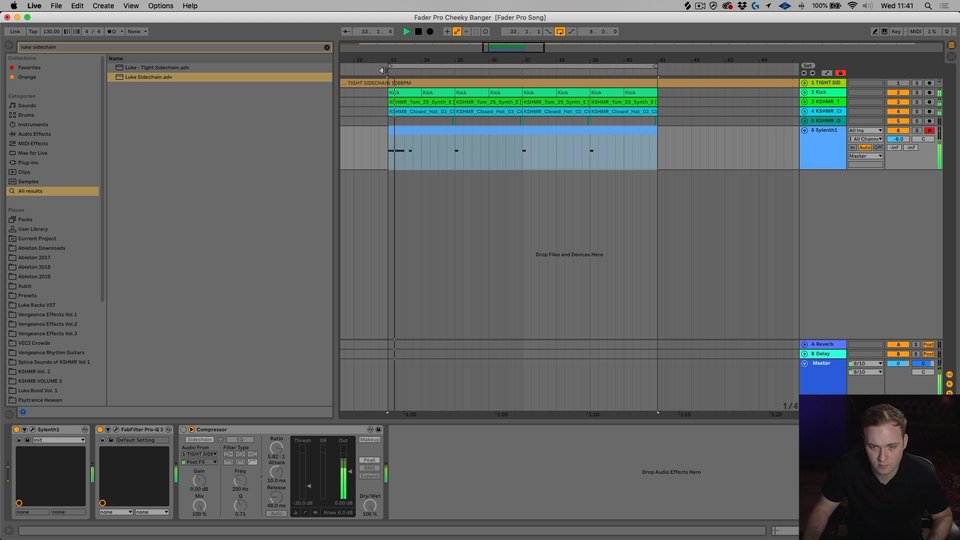The width and height of the screenshot is (960, 540).
Task: Open the quantization None dropdown
Action: [137, 31]
